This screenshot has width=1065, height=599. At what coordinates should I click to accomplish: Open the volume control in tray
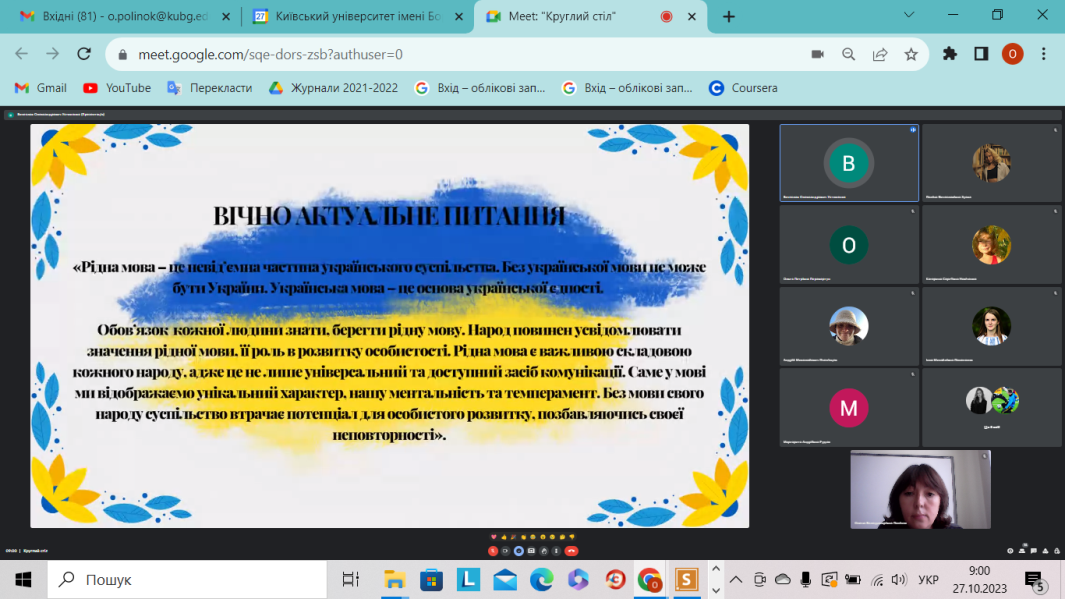pyautogui.click(x=899, y=579)
